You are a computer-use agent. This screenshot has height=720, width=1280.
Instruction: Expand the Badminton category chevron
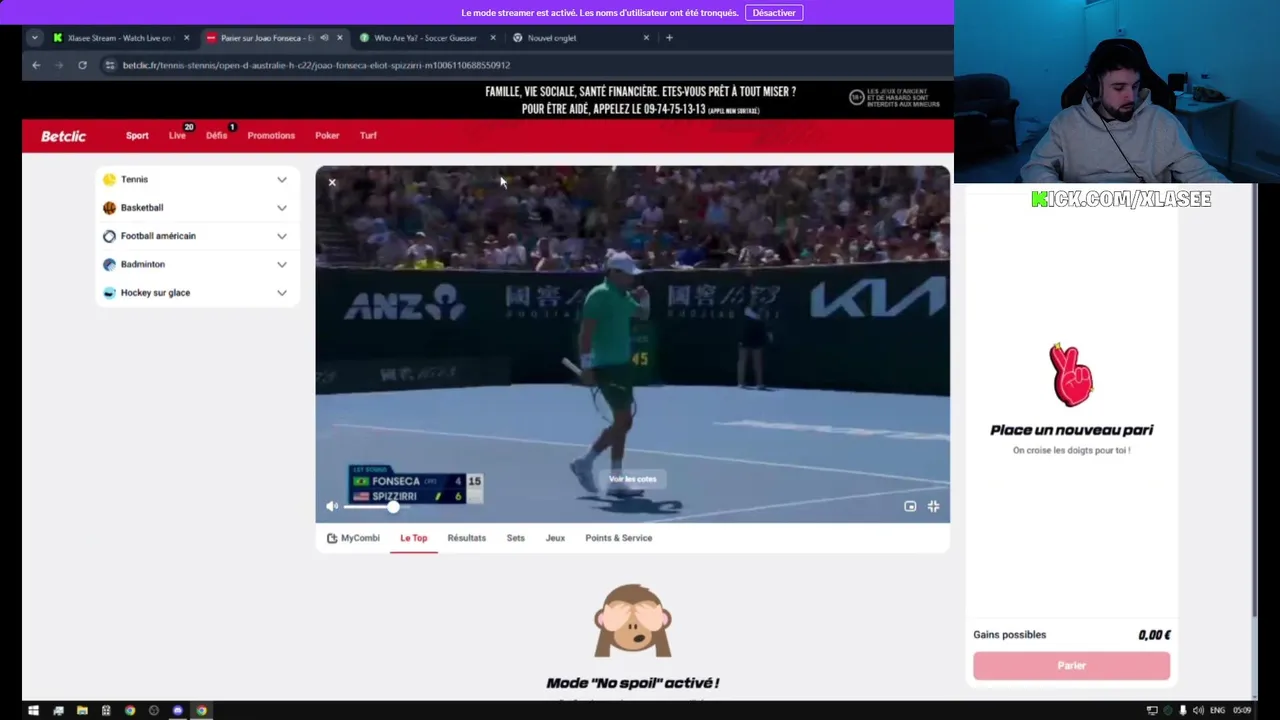282,265
